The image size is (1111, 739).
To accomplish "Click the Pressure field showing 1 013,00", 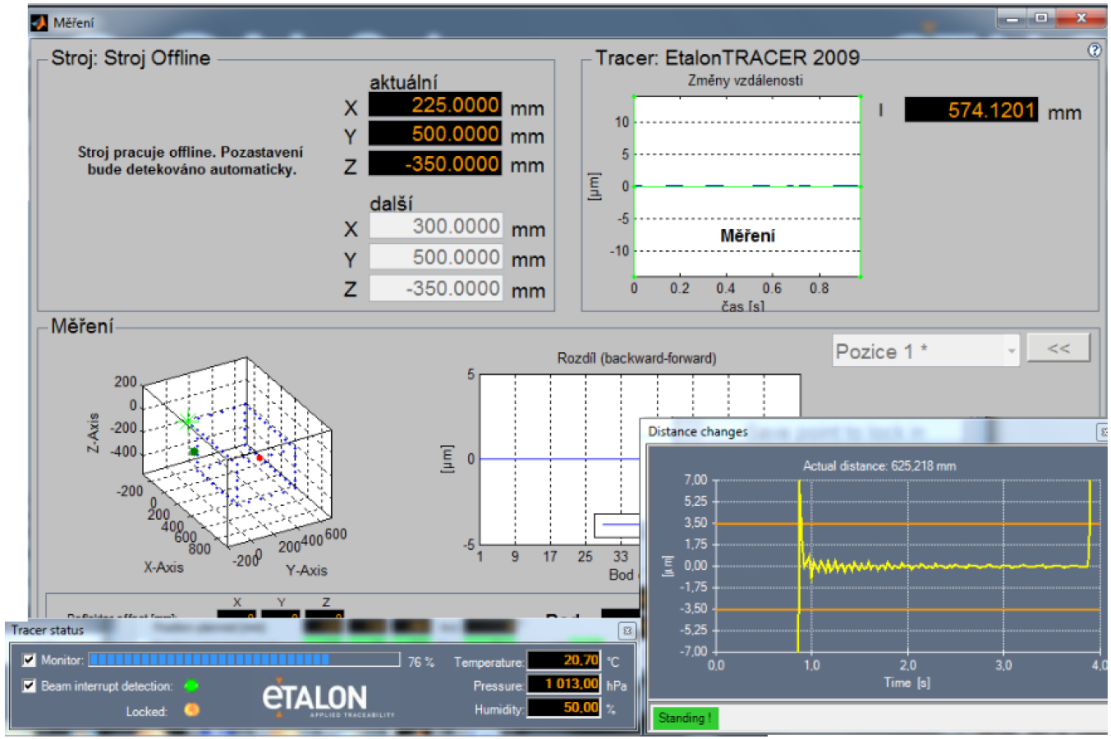I will [564, 684].
